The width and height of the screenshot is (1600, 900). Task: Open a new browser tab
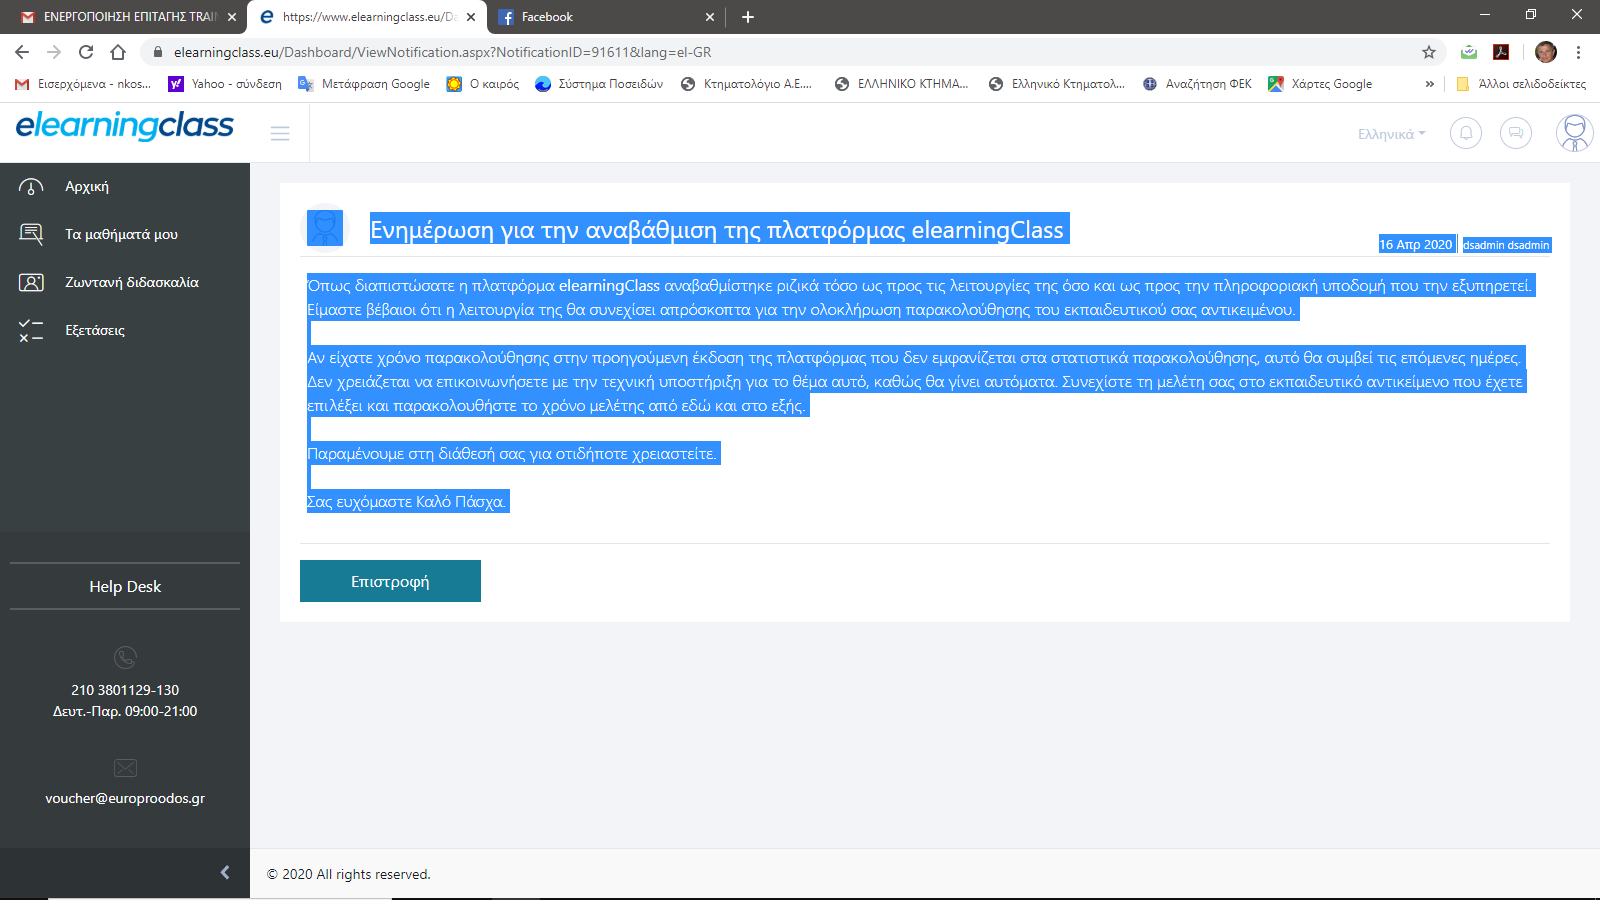748,17
